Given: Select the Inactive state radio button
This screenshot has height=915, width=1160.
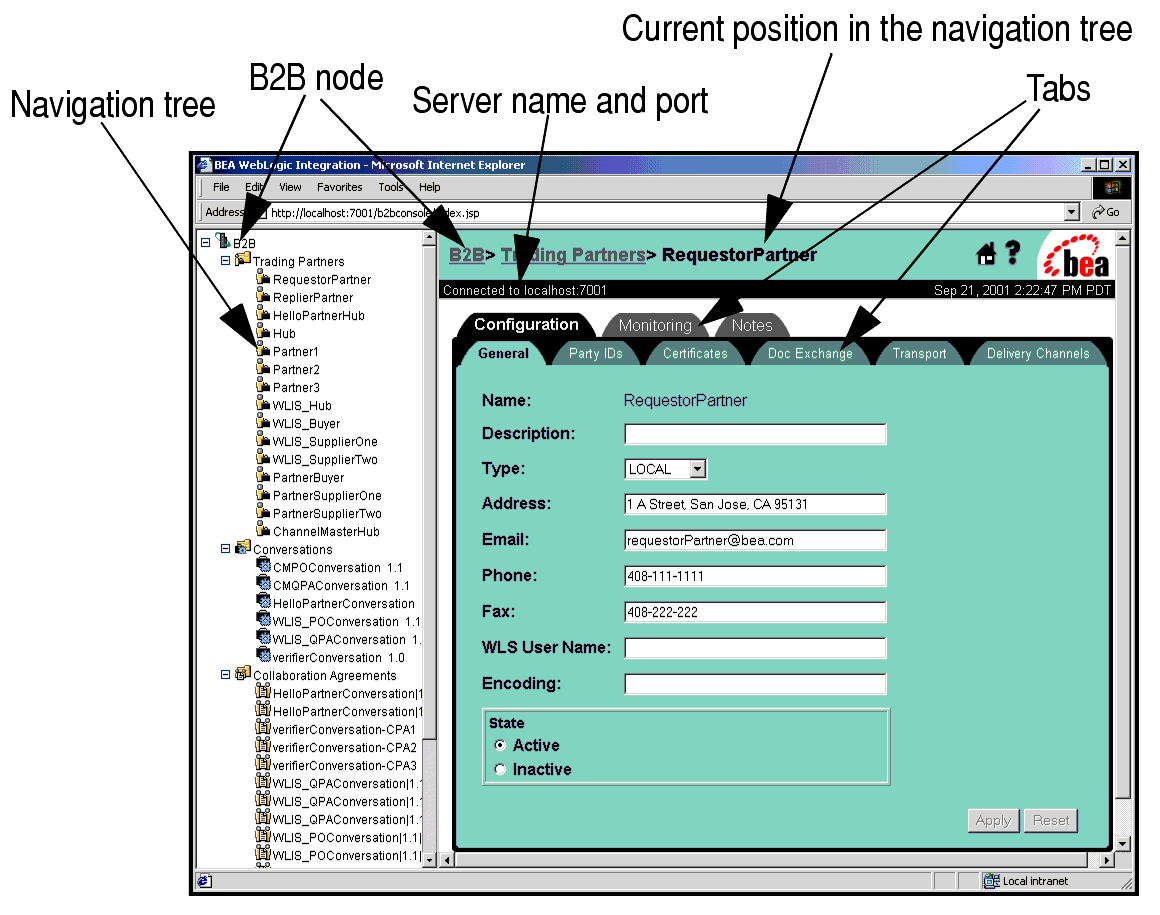Looking at the screenshot, I should (500, 769).
